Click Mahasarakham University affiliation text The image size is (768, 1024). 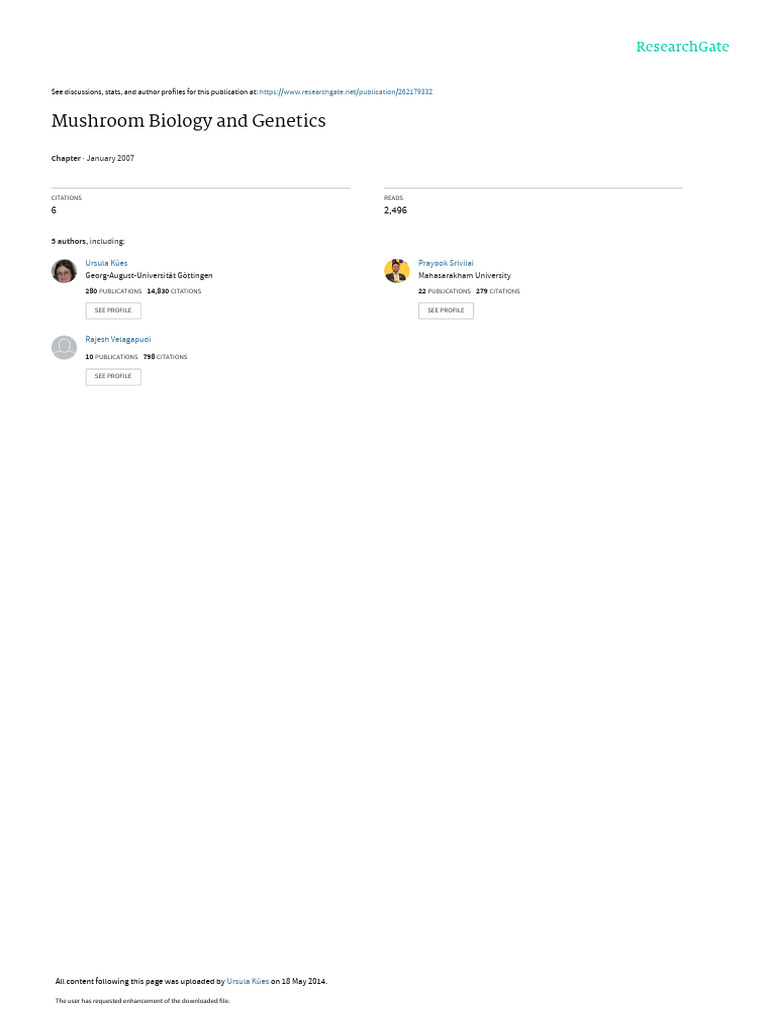click(464, 276)
